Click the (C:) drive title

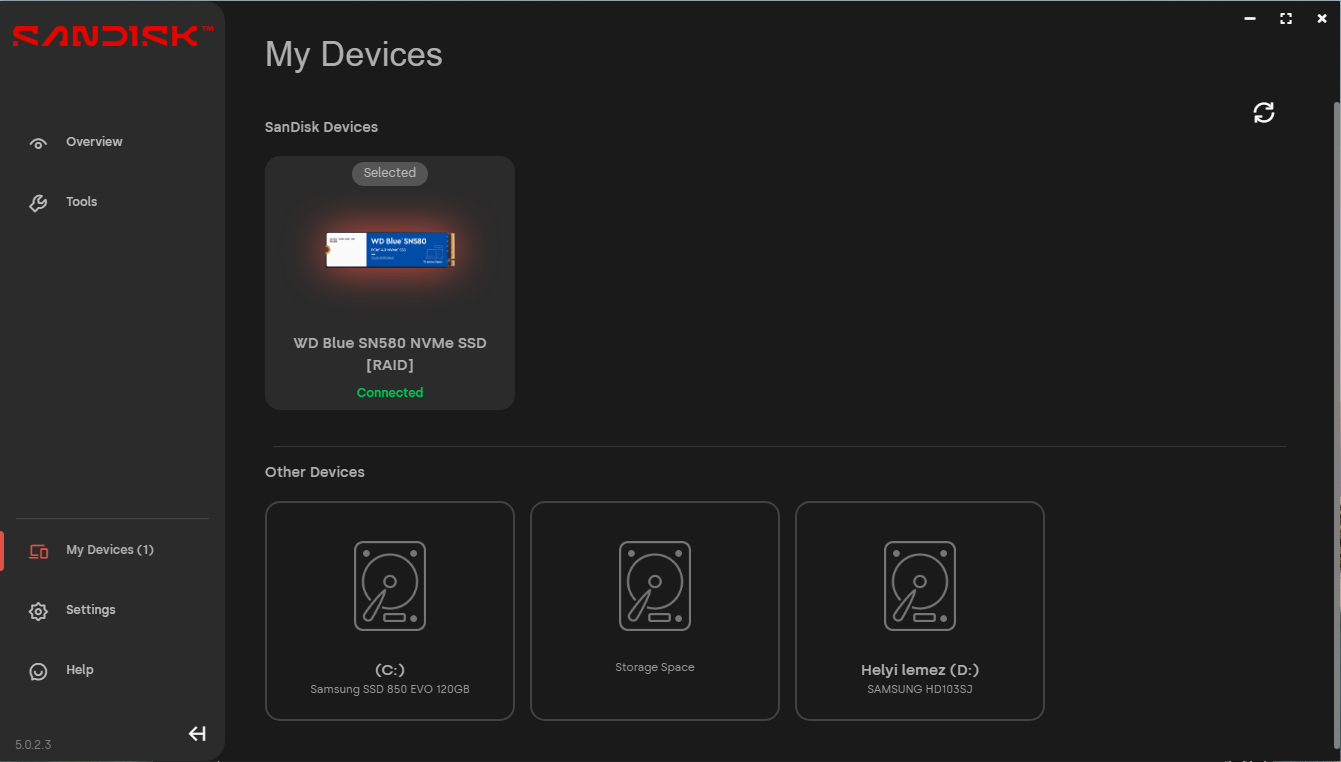point(390,670)
